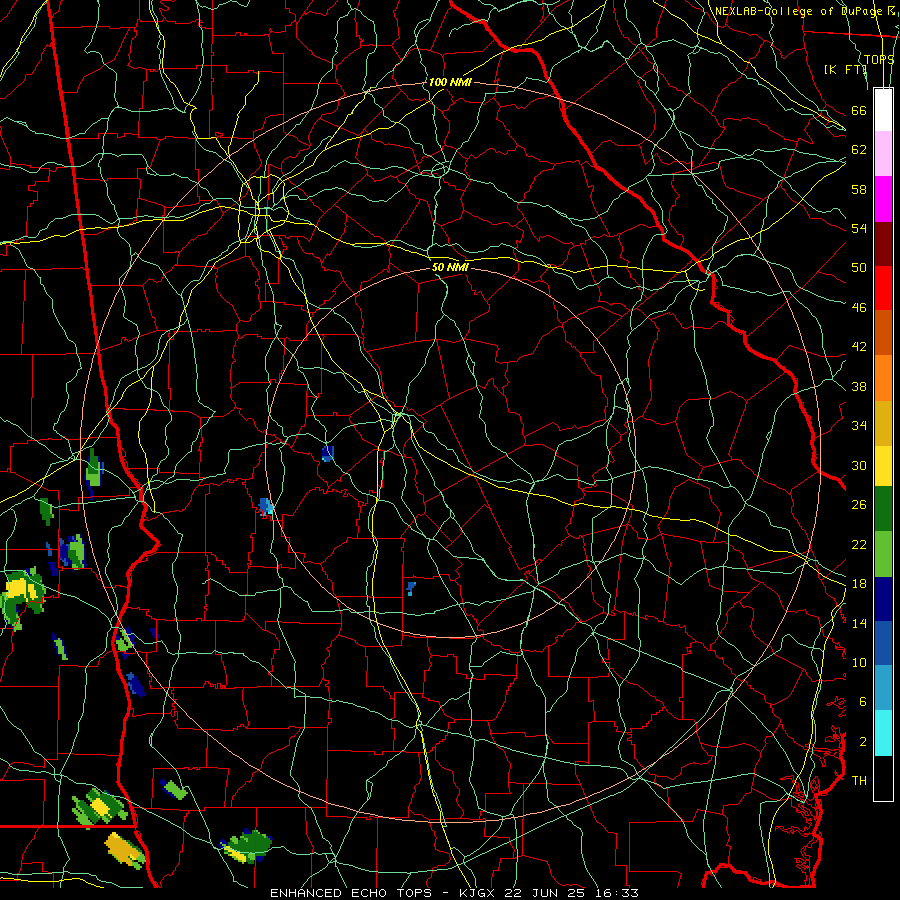Screen dimensions: 900x900
Task: Pick the cyan legend swatch
Action: point(883,732)
